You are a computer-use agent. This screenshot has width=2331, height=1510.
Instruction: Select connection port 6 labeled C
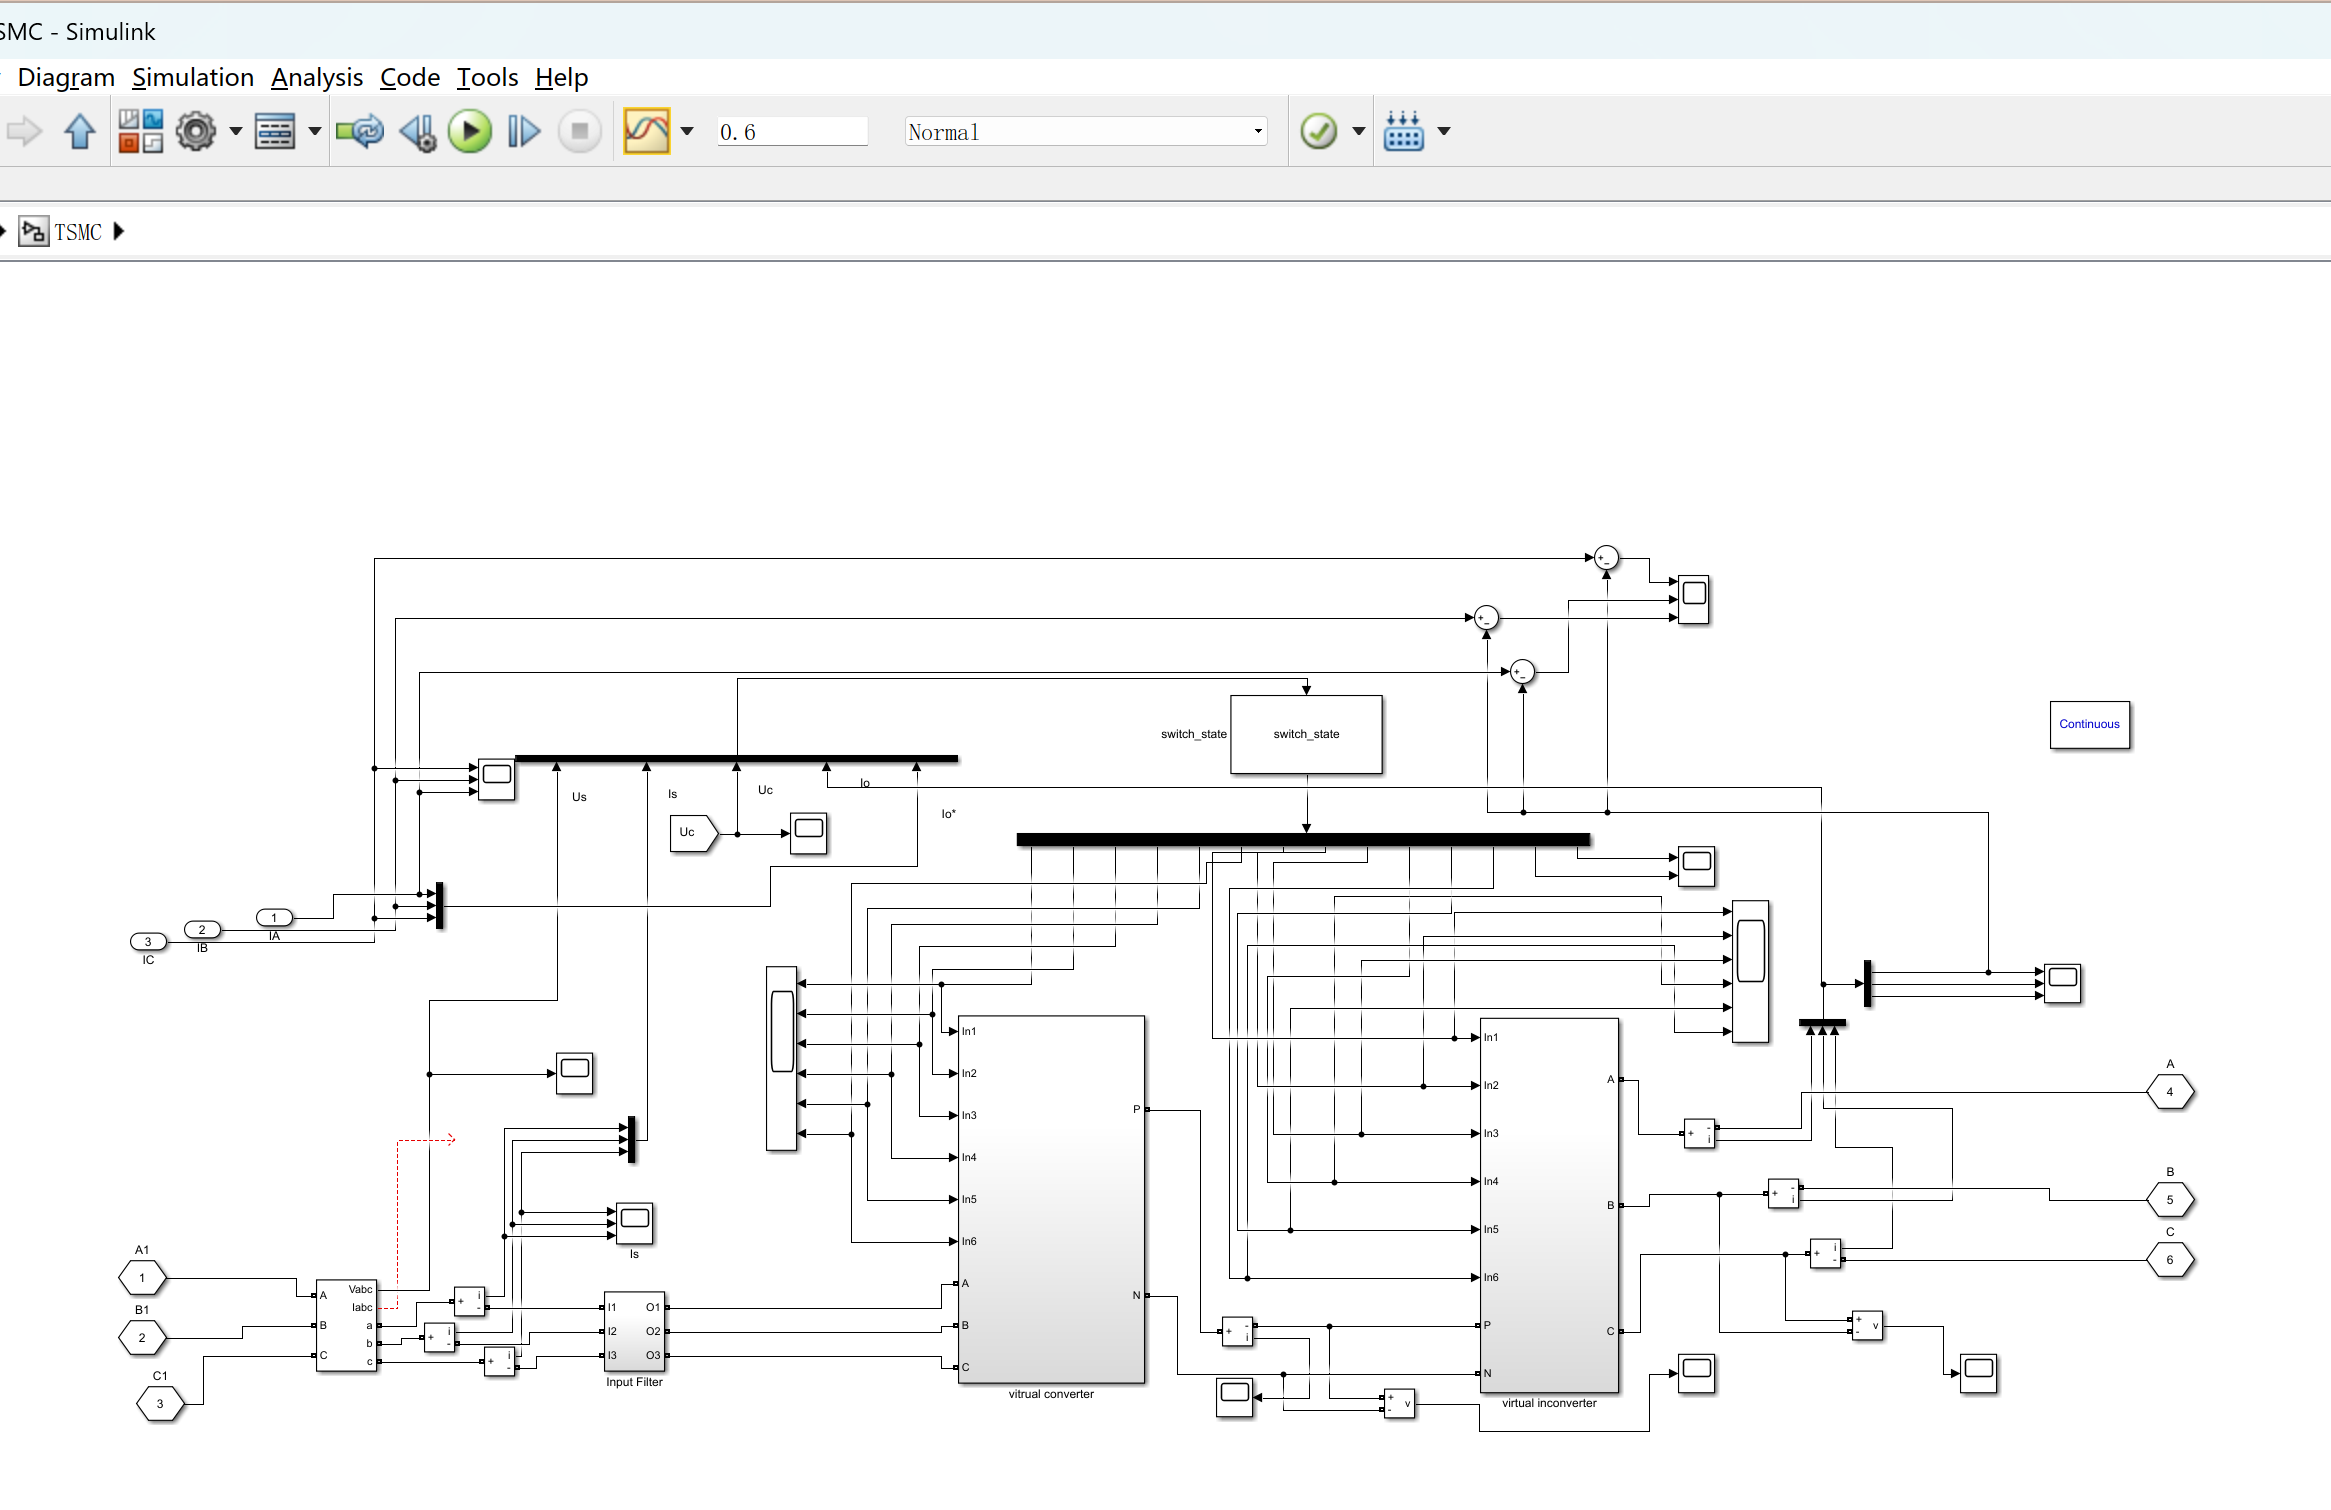tap(2170, 1259)
